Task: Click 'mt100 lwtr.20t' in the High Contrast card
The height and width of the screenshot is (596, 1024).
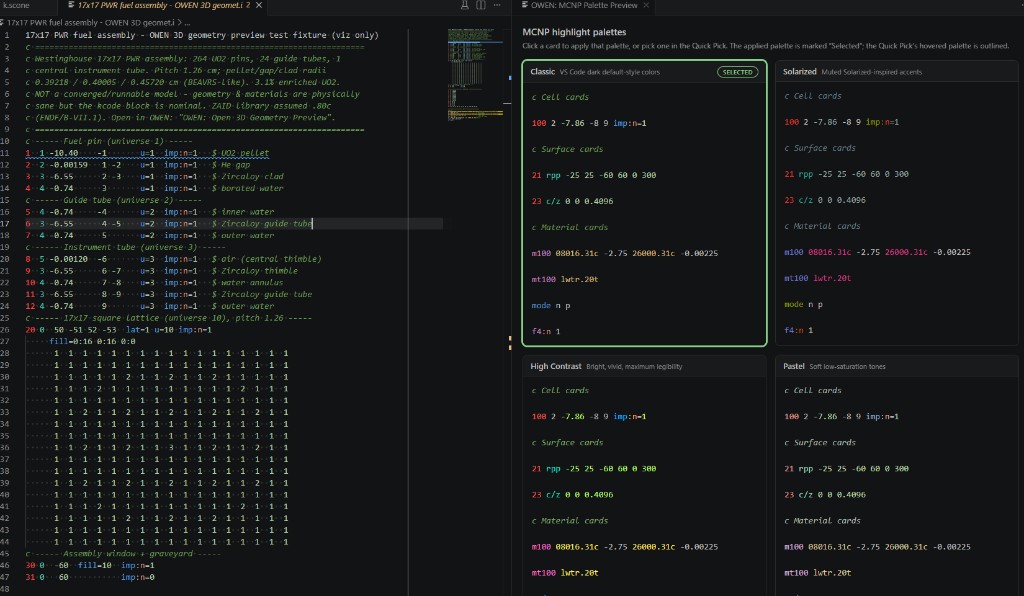Action: tap(565, 573)
